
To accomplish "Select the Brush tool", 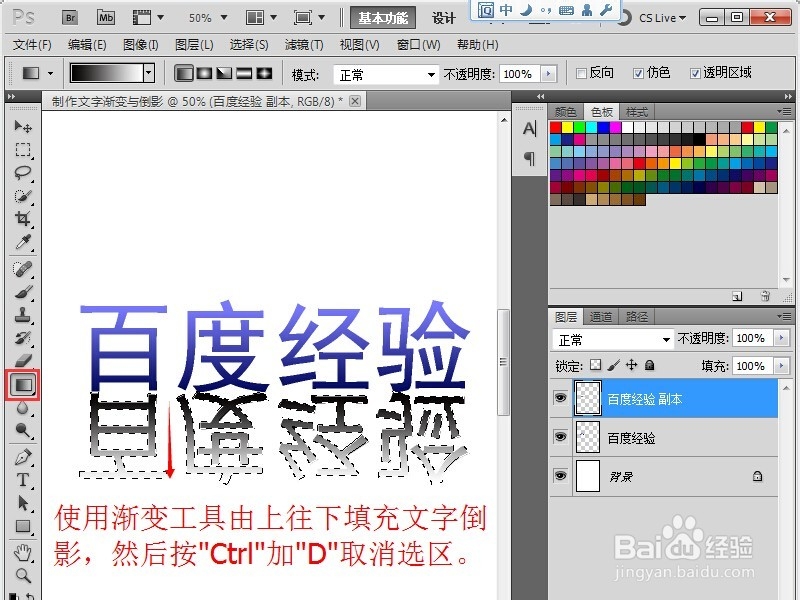I will click(x=22, y=293).
